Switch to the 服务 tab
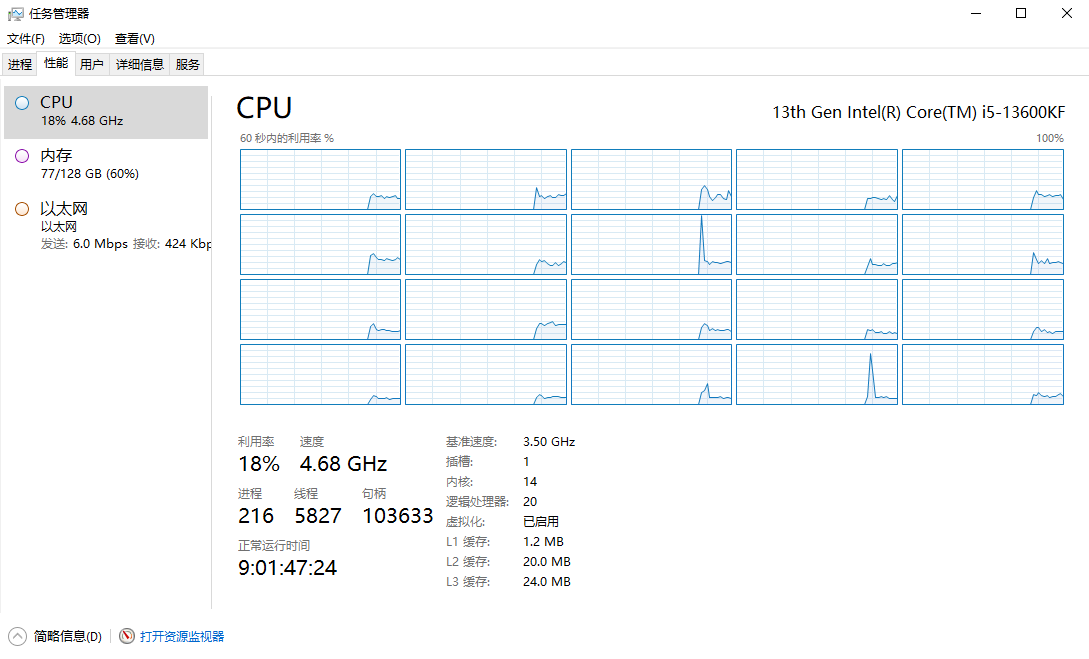 pyautogui.click(x=187, y=65)
